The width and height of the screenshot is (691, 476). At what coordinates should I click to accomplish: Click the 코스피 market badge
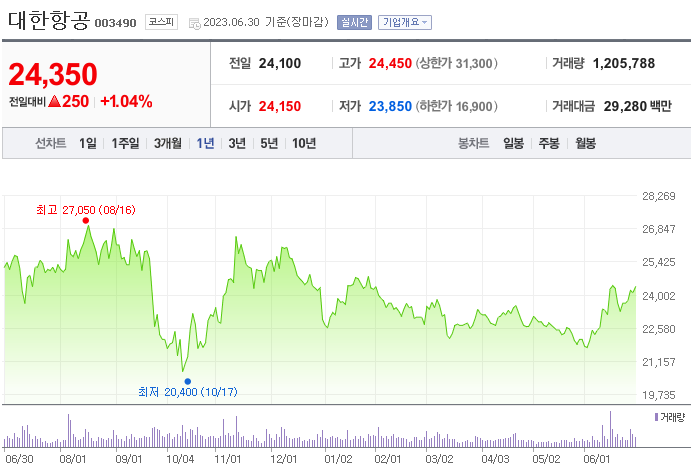click(x=161, y=22)
